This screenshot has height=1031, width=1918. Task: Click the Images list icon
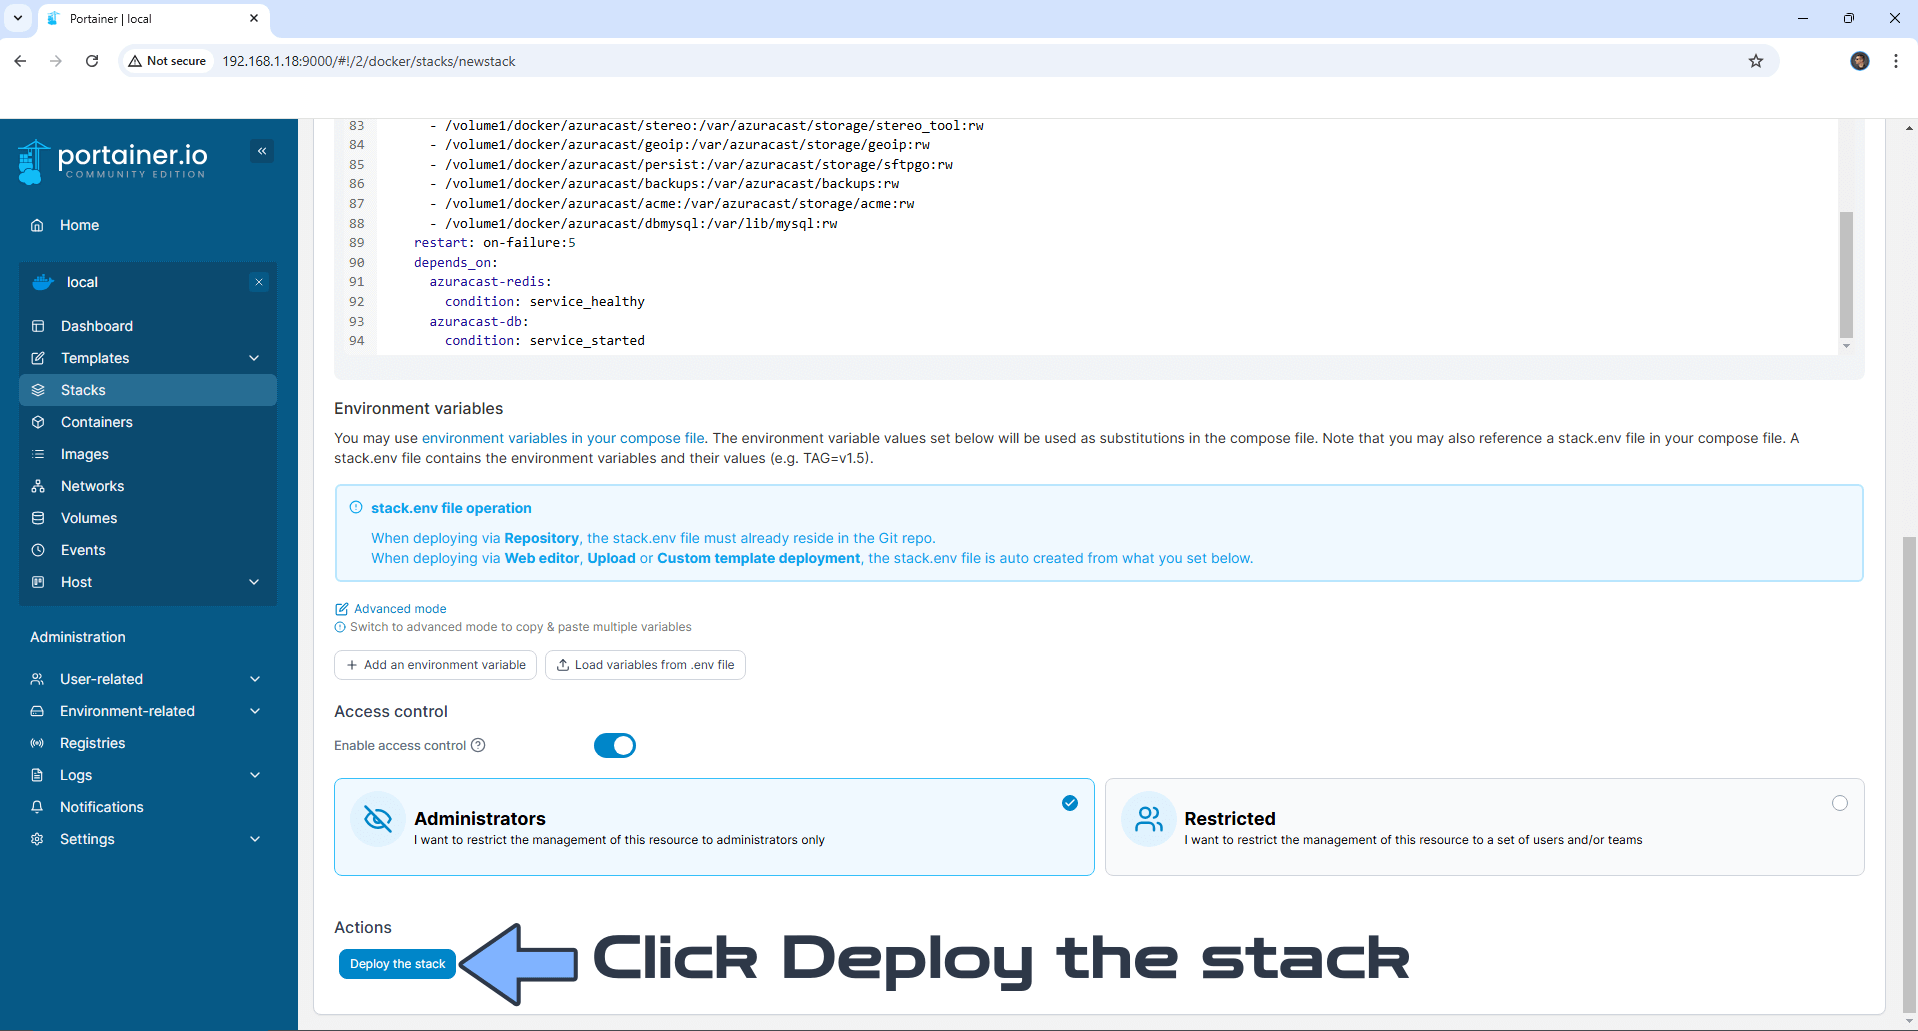click(x=38, y=454)
